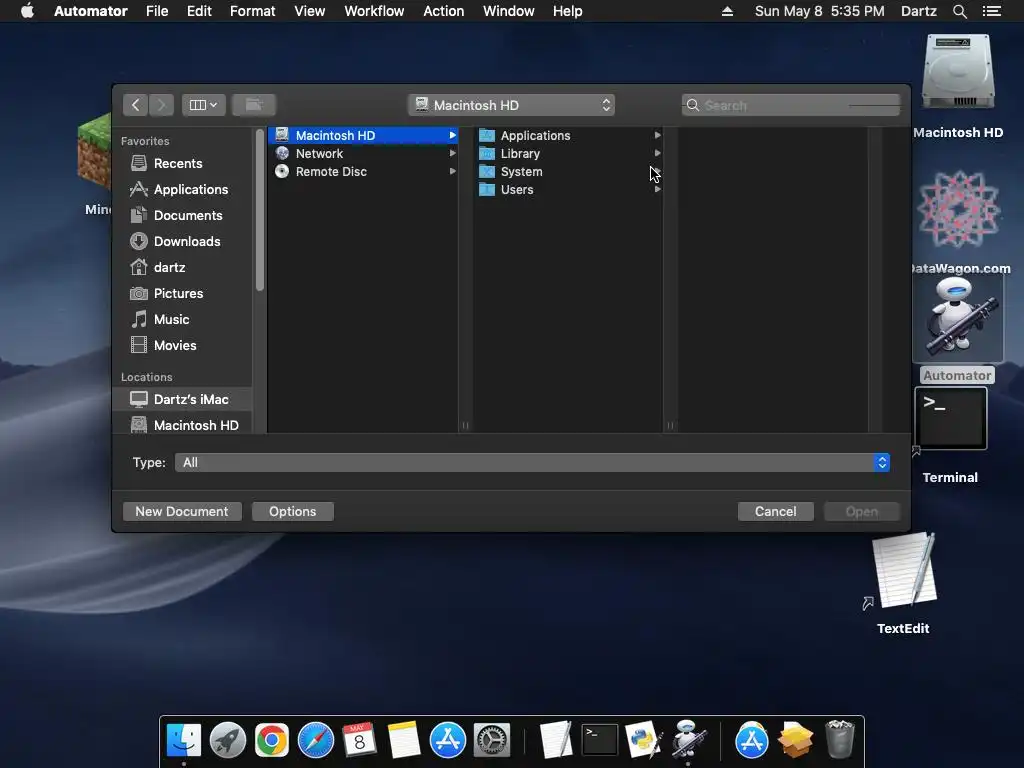Open the Workflow menu
This screenshot has width=1024, height=768.
tap(374, 11)
